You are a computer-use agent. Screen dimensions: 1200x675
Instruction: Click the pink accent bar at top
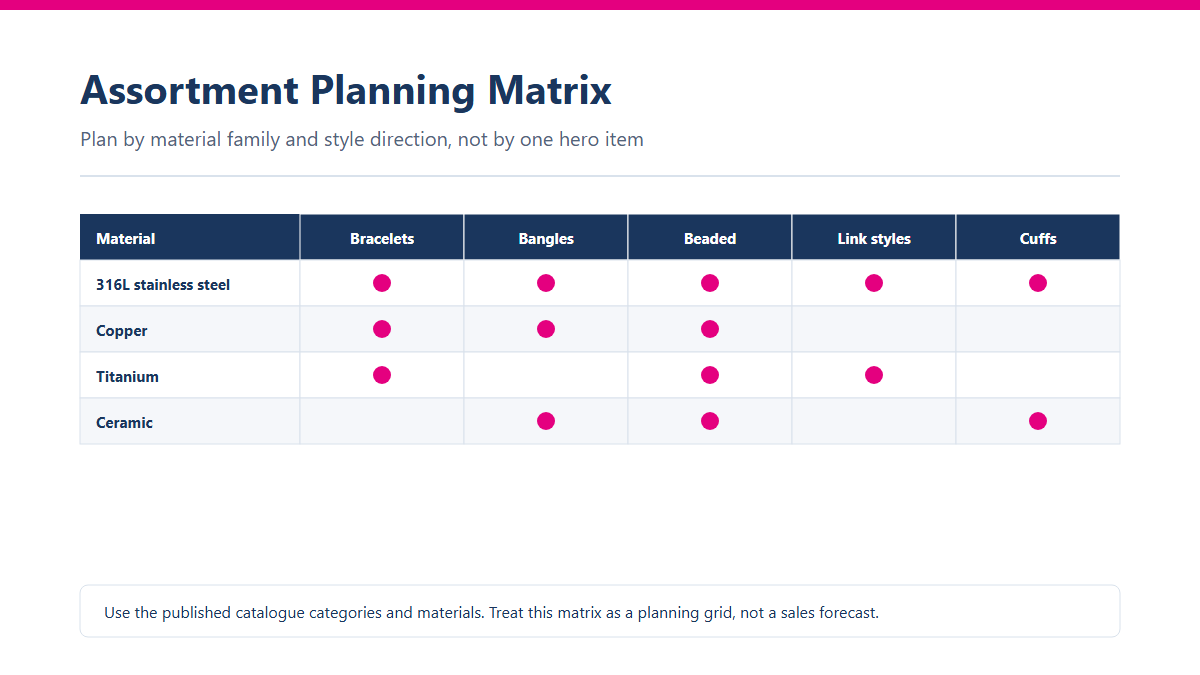[600, 5]
